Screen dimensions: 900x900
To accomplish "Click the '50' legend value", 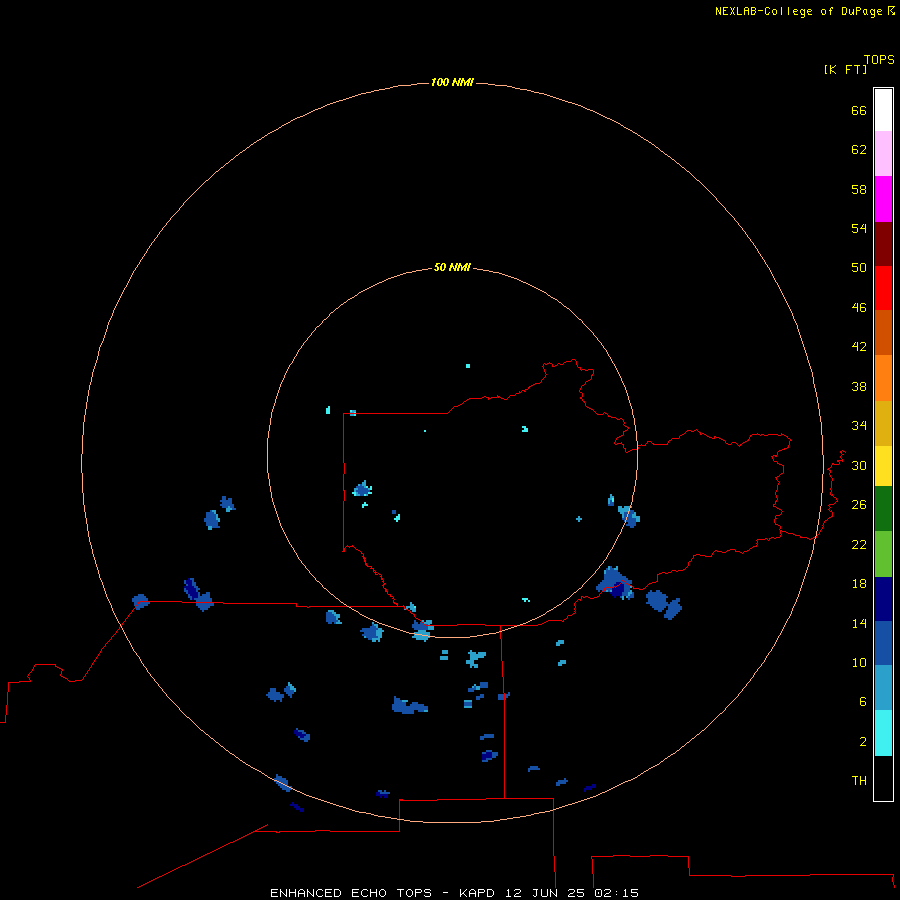I will [859, 267].
